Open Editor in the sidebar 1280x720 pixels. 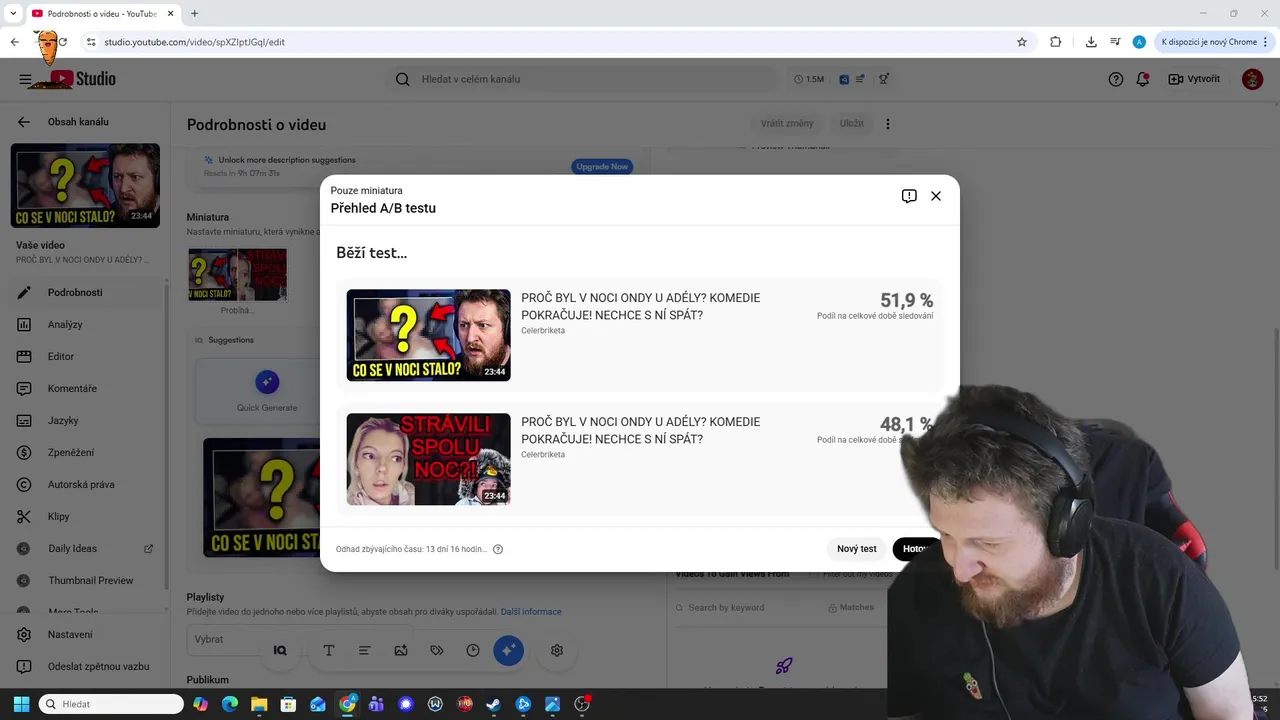point(85,356)
